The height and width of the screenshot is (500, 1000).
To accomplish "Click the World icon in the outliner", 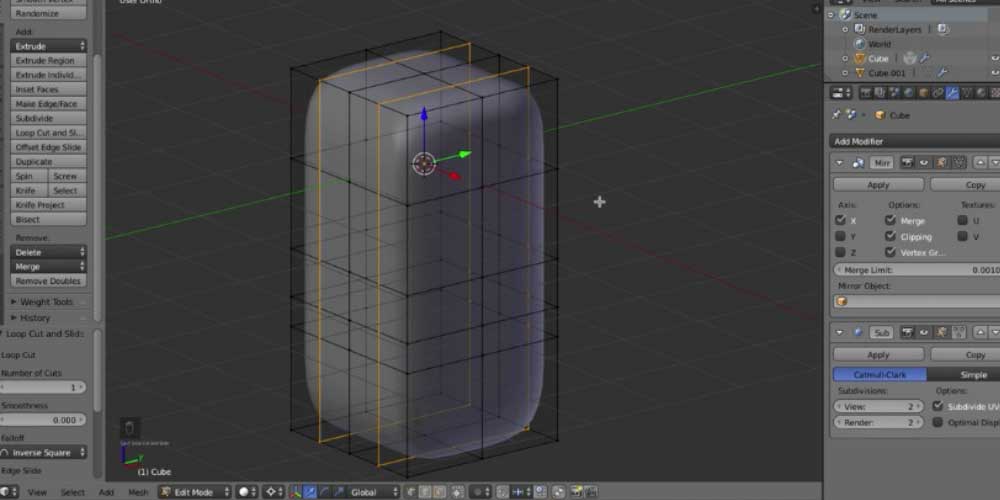I will pyautogui.click(x=857, y=44).
